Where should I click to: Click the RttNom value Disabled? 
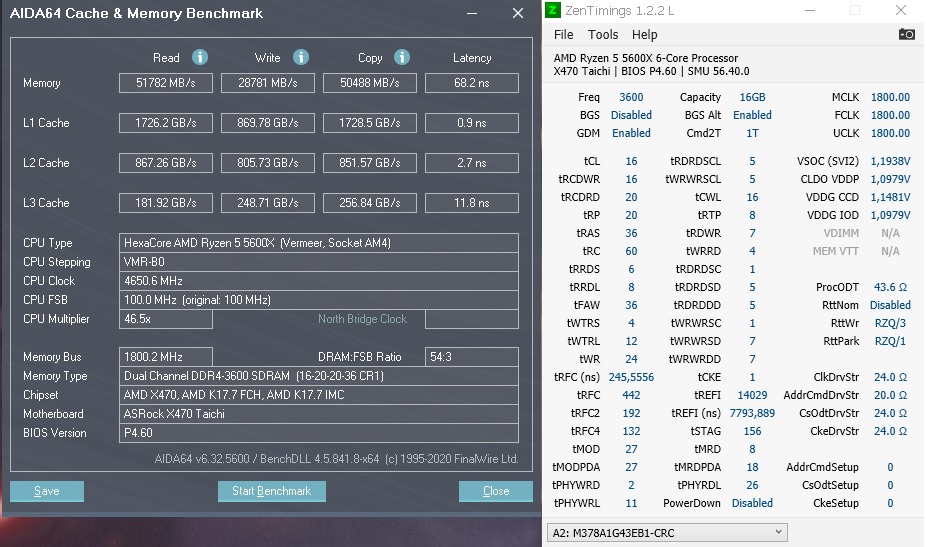click(x=891, y=305)
